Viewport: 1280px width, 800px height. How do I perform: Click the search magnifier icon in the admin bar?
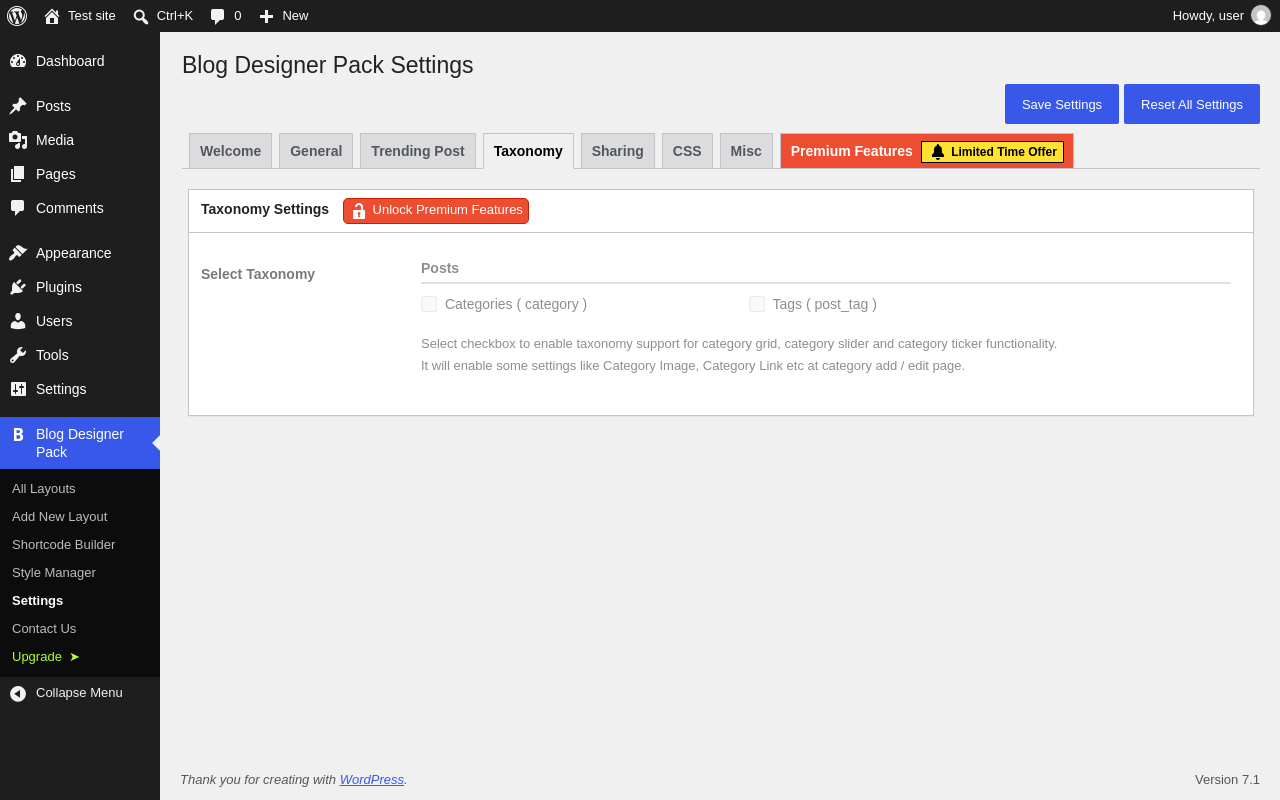point(141,16)
